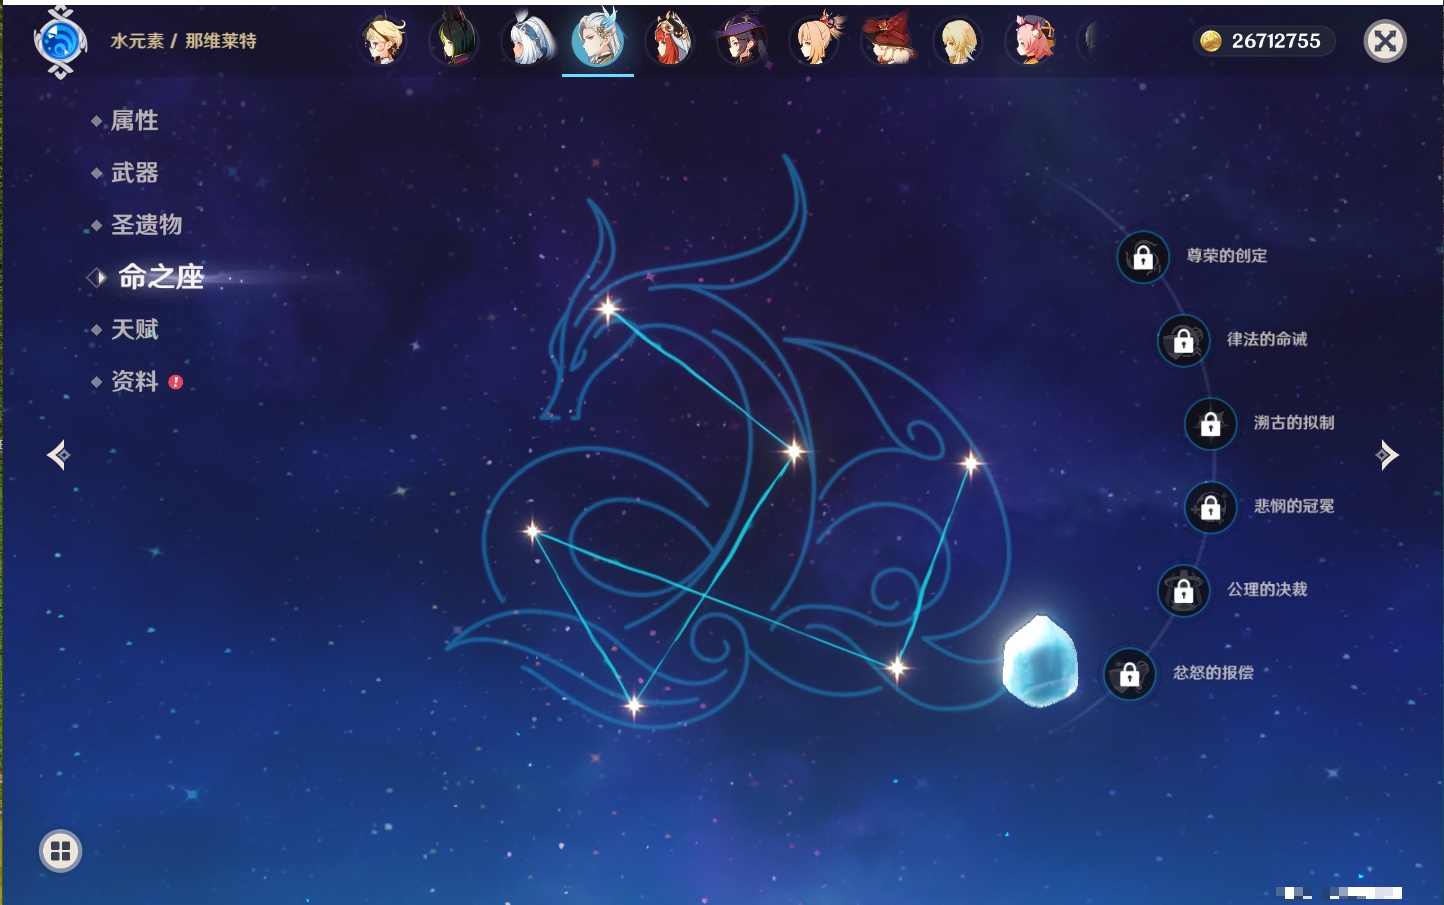The width and height of the screenshot is (1444, 905).
Task: Choose the long blonde hair character avatar
Action: (x=959, y=41)
